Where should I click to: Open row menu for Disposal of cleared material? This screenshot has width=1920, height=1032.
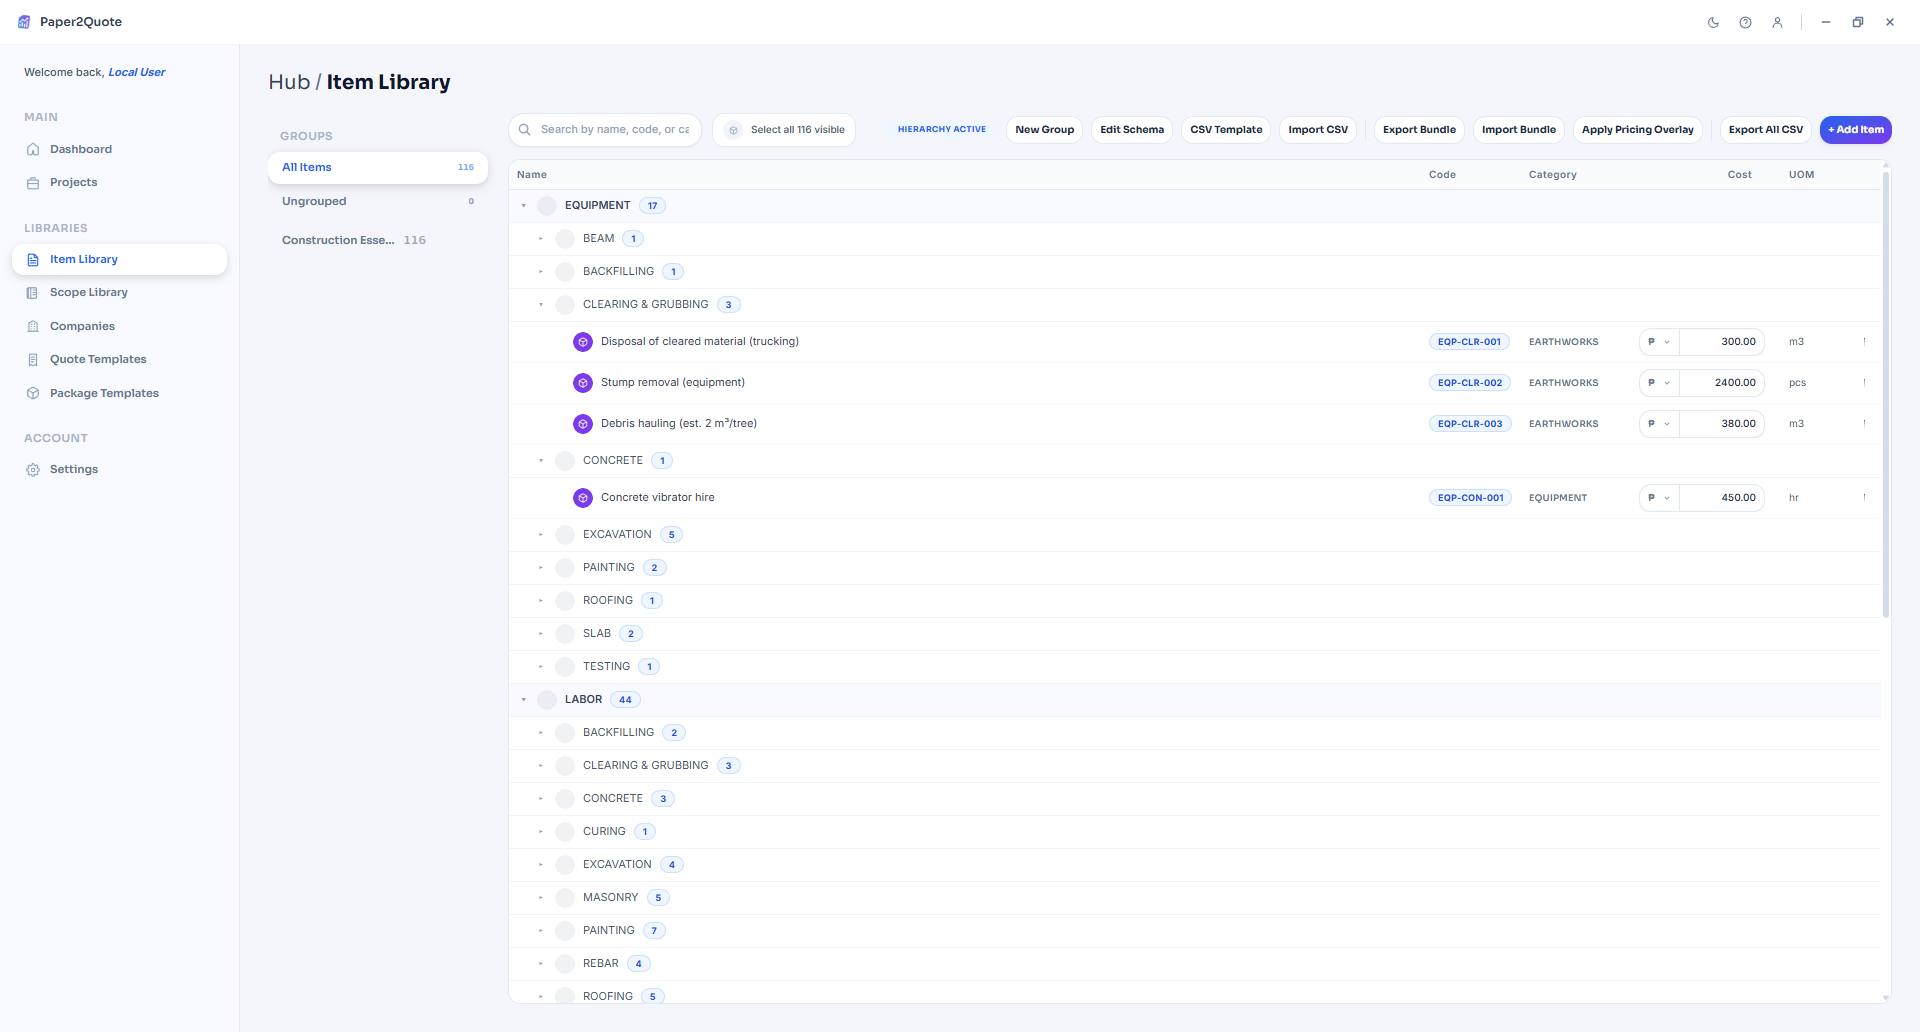(x=1864, y=342)
